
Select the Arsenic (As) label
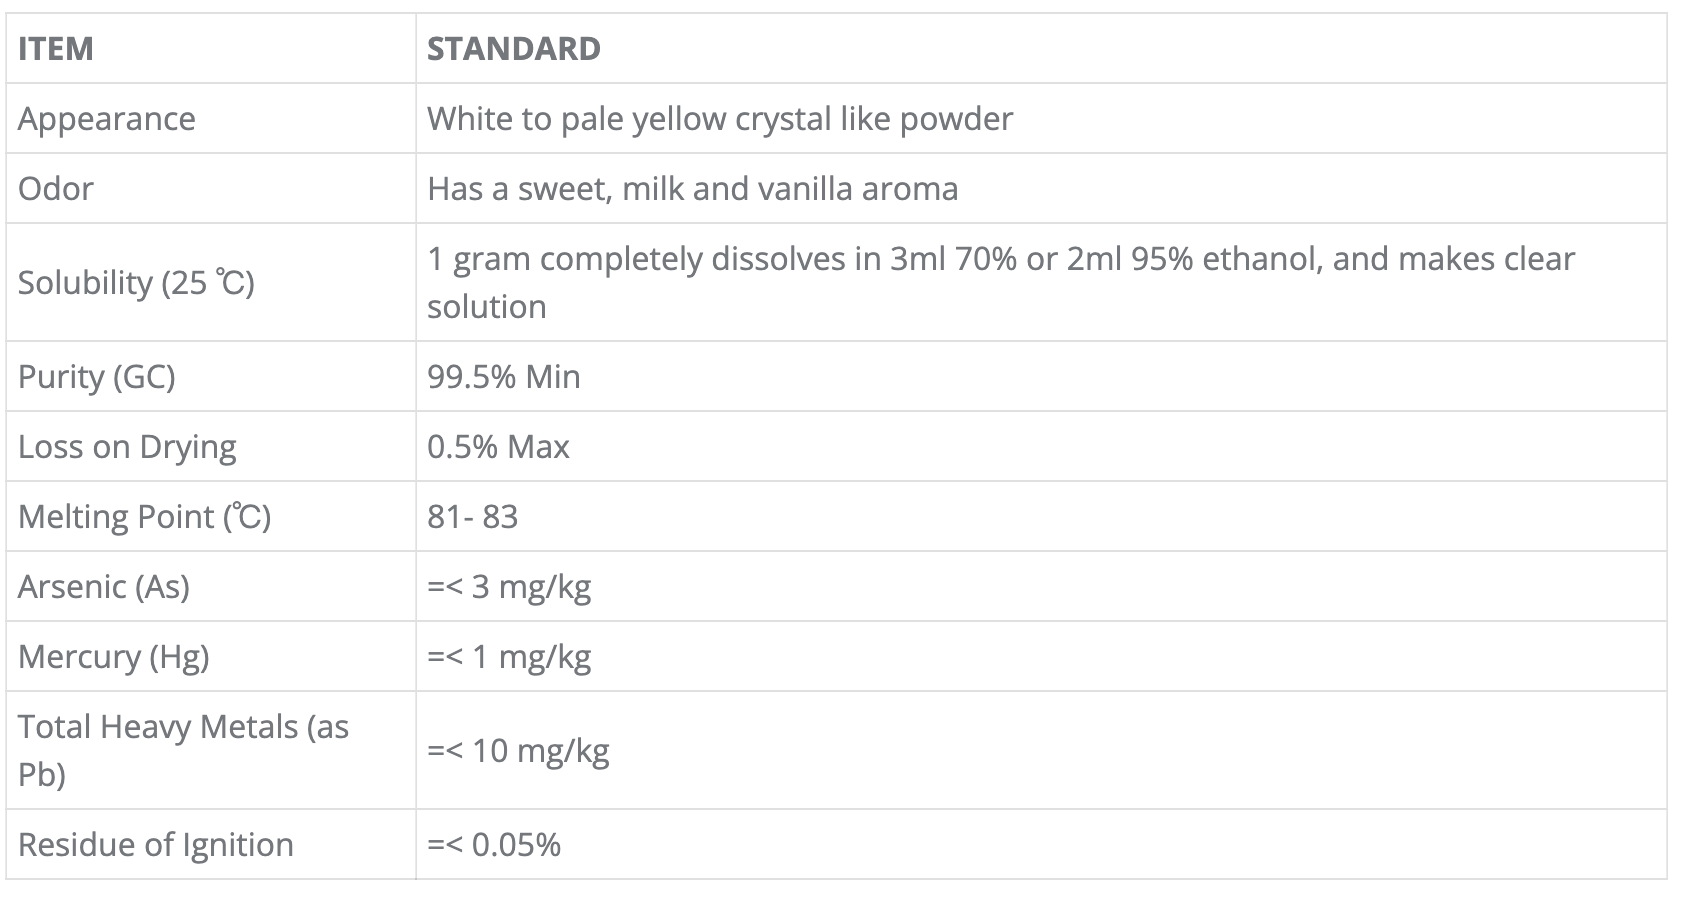[x=103, y=587]
